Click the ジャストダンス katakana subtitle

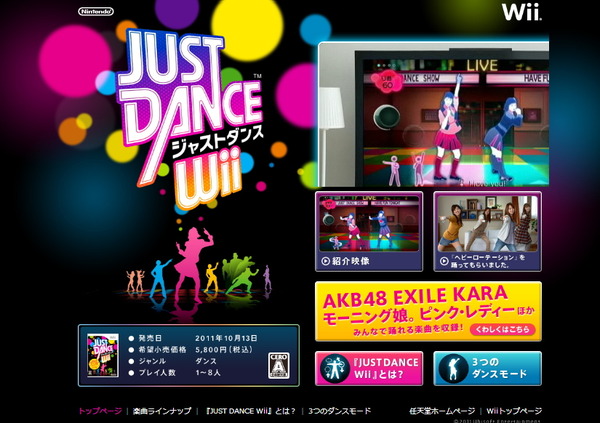[217, 141]
